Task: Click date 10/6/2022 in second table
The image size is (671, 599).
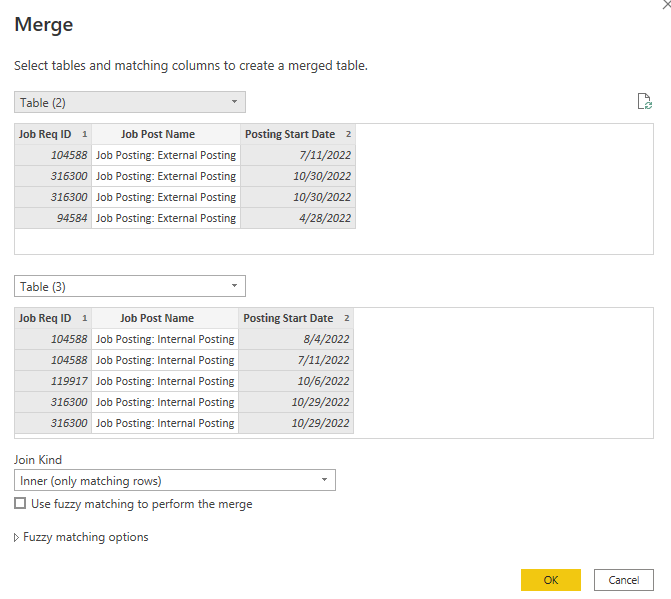Action: (x=296, y=381)
